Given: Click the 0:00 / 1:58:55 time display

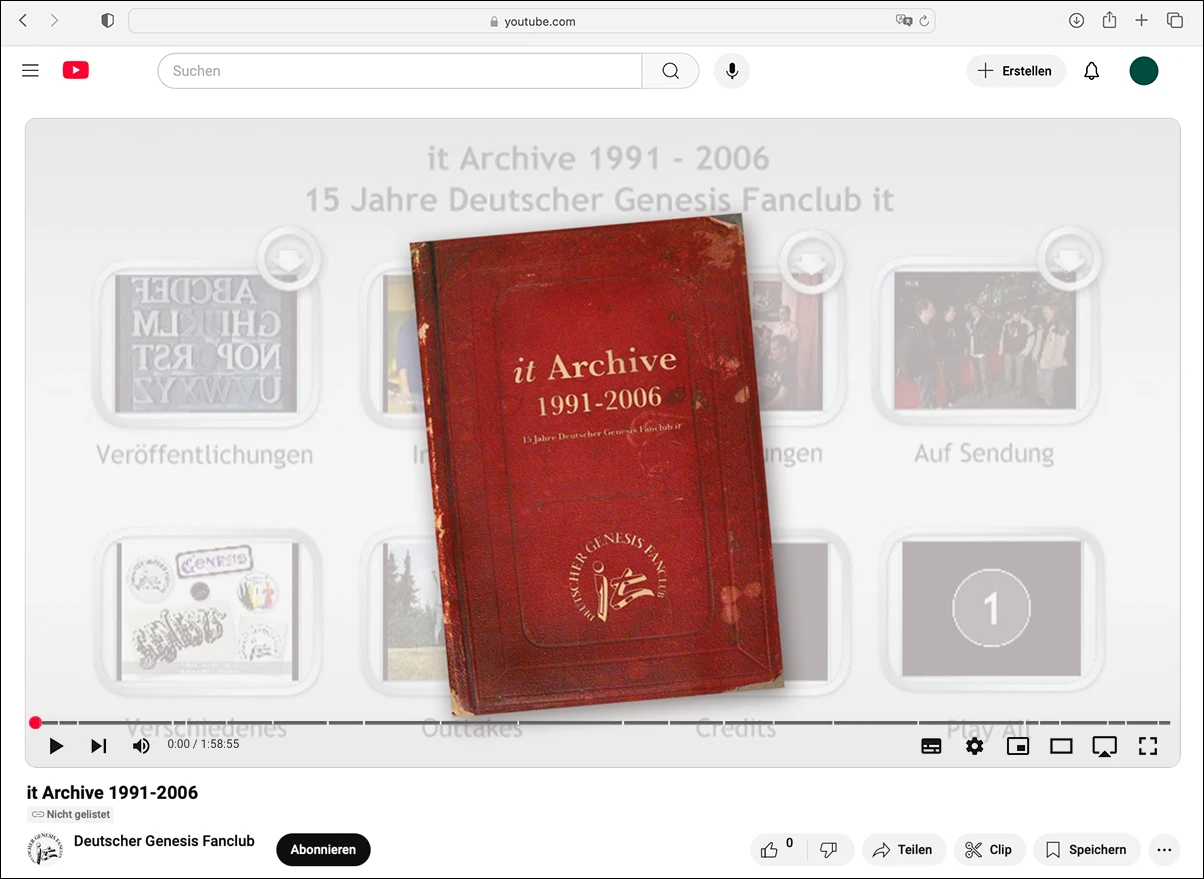Looking at the screenshot, I should pos(203,744).
